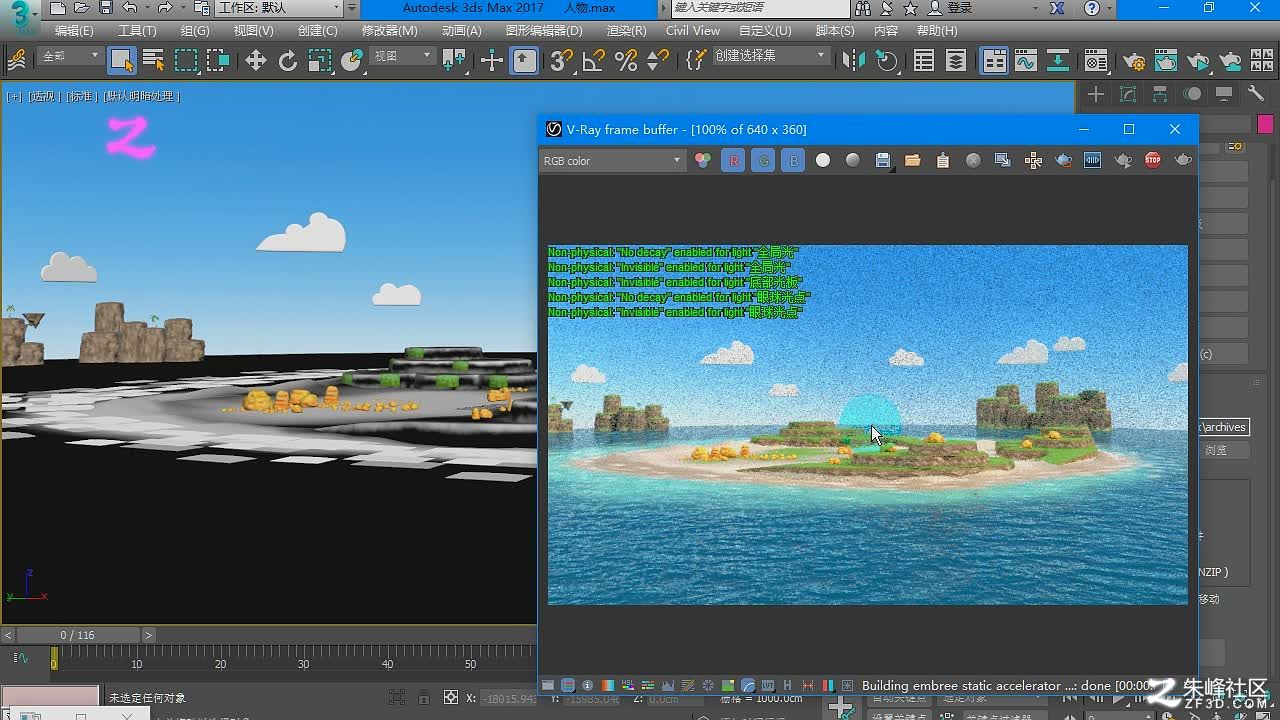Stop rendering in V-Ray frame buffer

pyautogui.click(x=1153, y=160)
